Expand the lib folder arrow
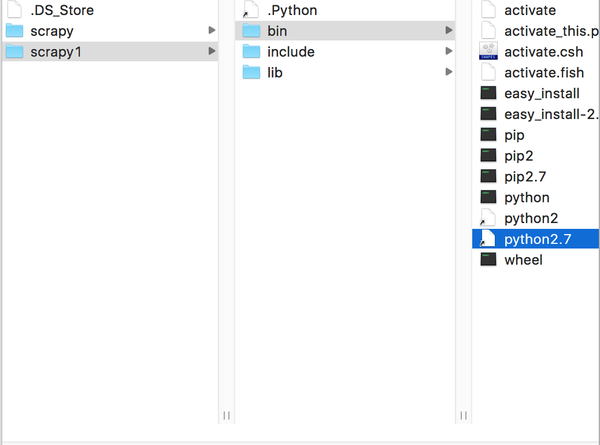Viewport: 600px width, 445px height. (x=448, y=72)
